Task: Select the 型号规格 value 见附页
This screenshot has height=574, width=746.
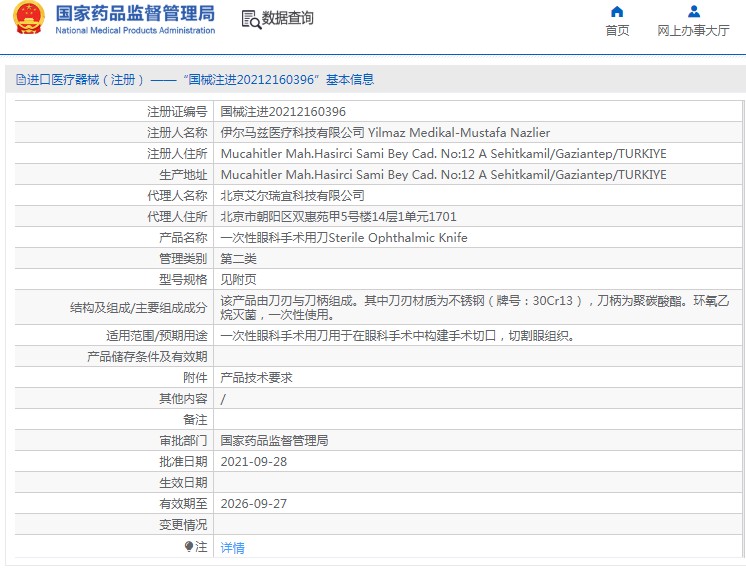Action: pos(238,280)
